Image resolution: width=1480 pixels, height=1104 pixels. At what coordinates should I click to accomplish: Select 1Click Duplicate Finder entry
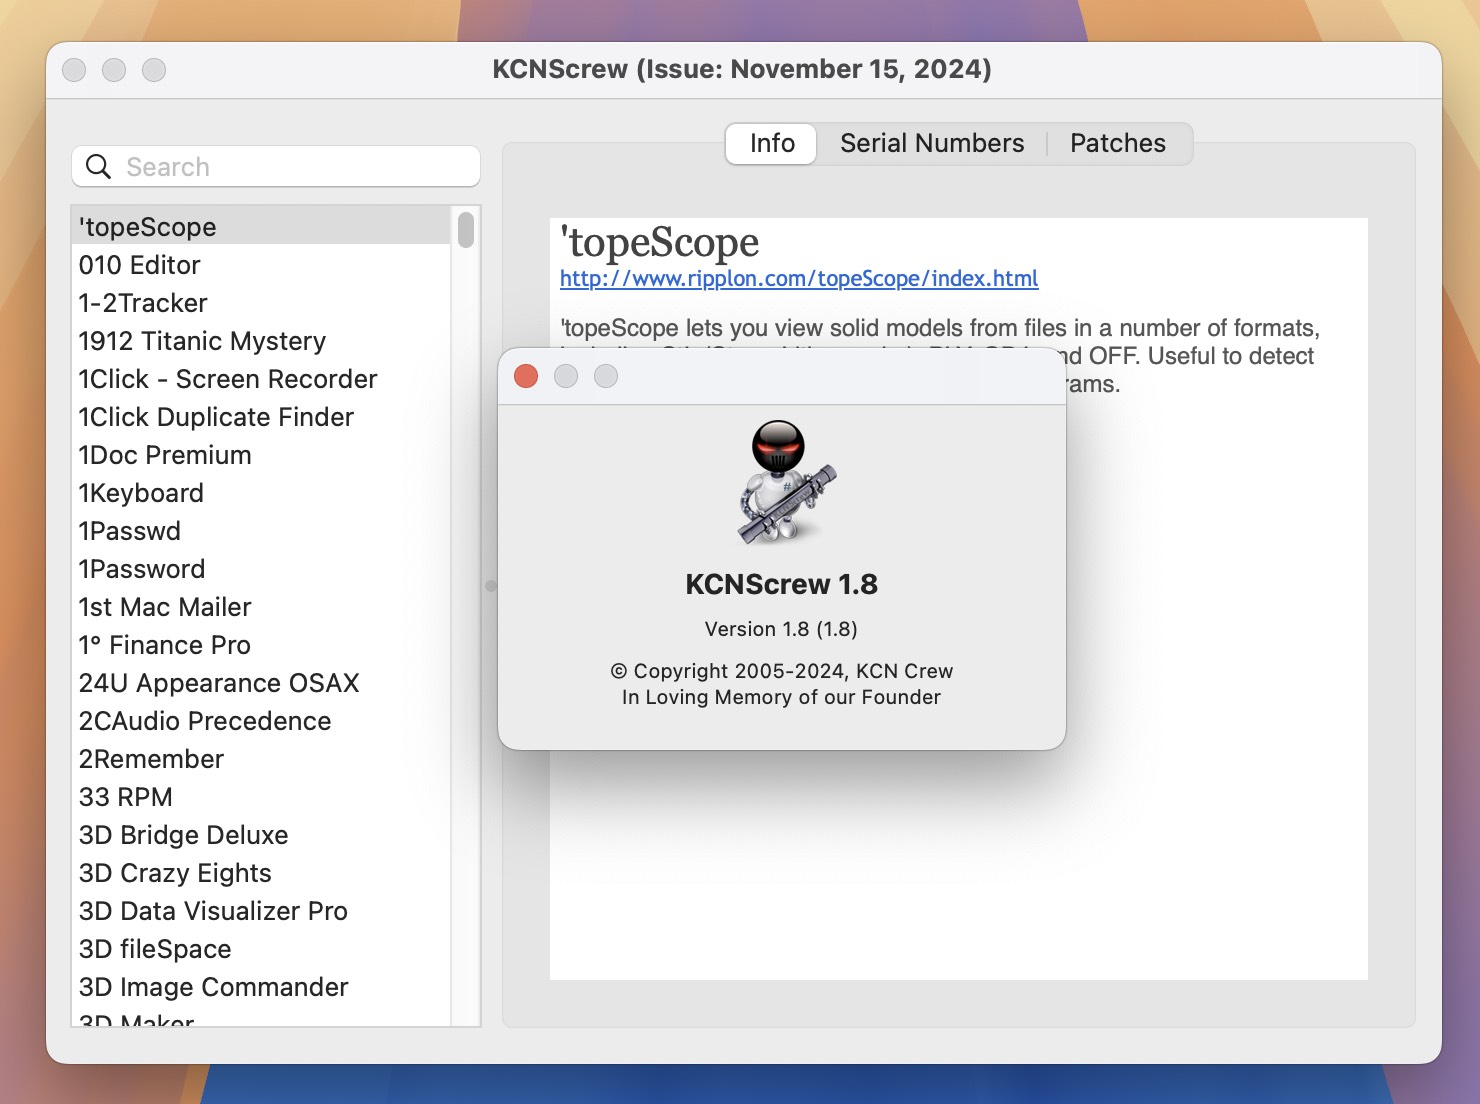(262, 417)
